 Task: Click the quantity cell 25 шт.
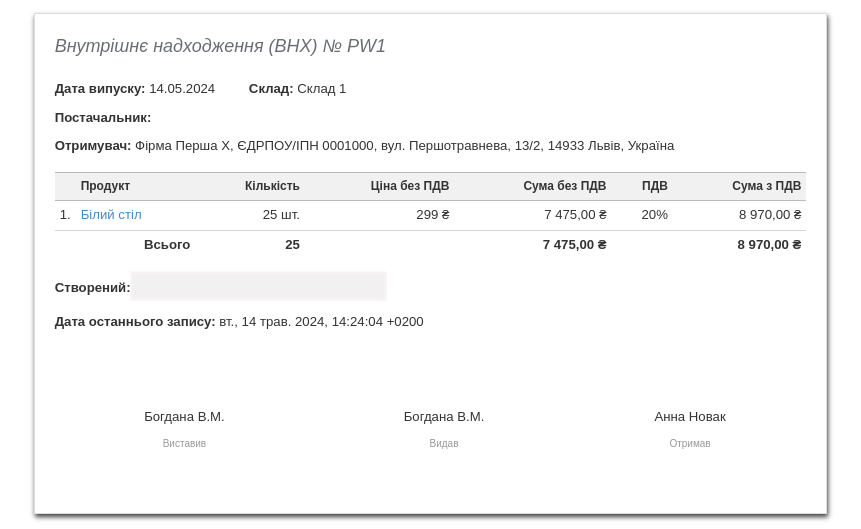click(281, 215)
